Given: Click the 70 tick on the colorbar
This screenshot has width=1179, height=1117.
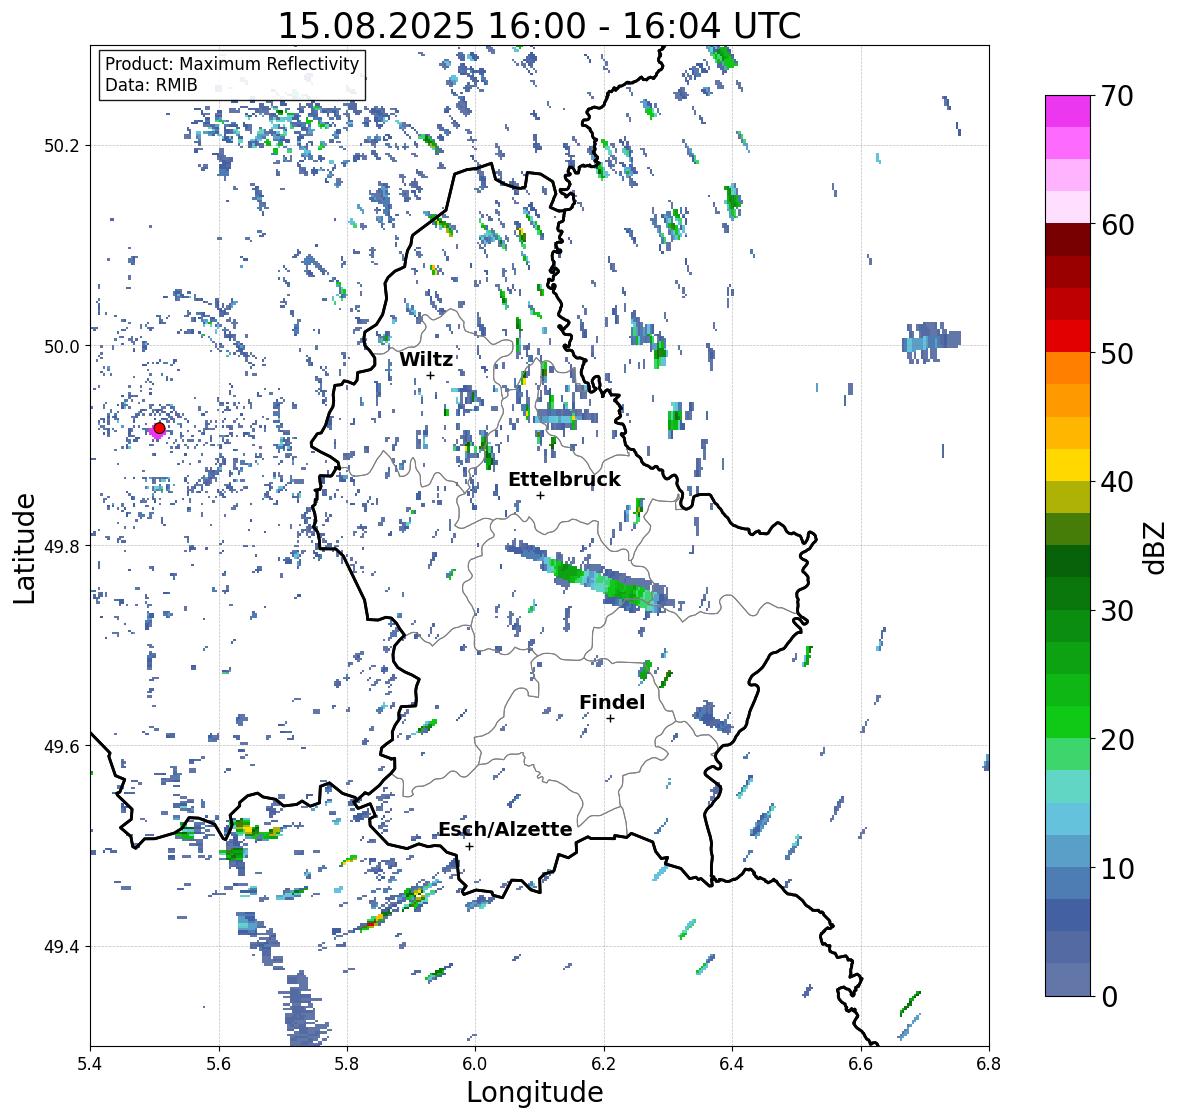Looking at the screenshot, I should tap(1117, 96).
